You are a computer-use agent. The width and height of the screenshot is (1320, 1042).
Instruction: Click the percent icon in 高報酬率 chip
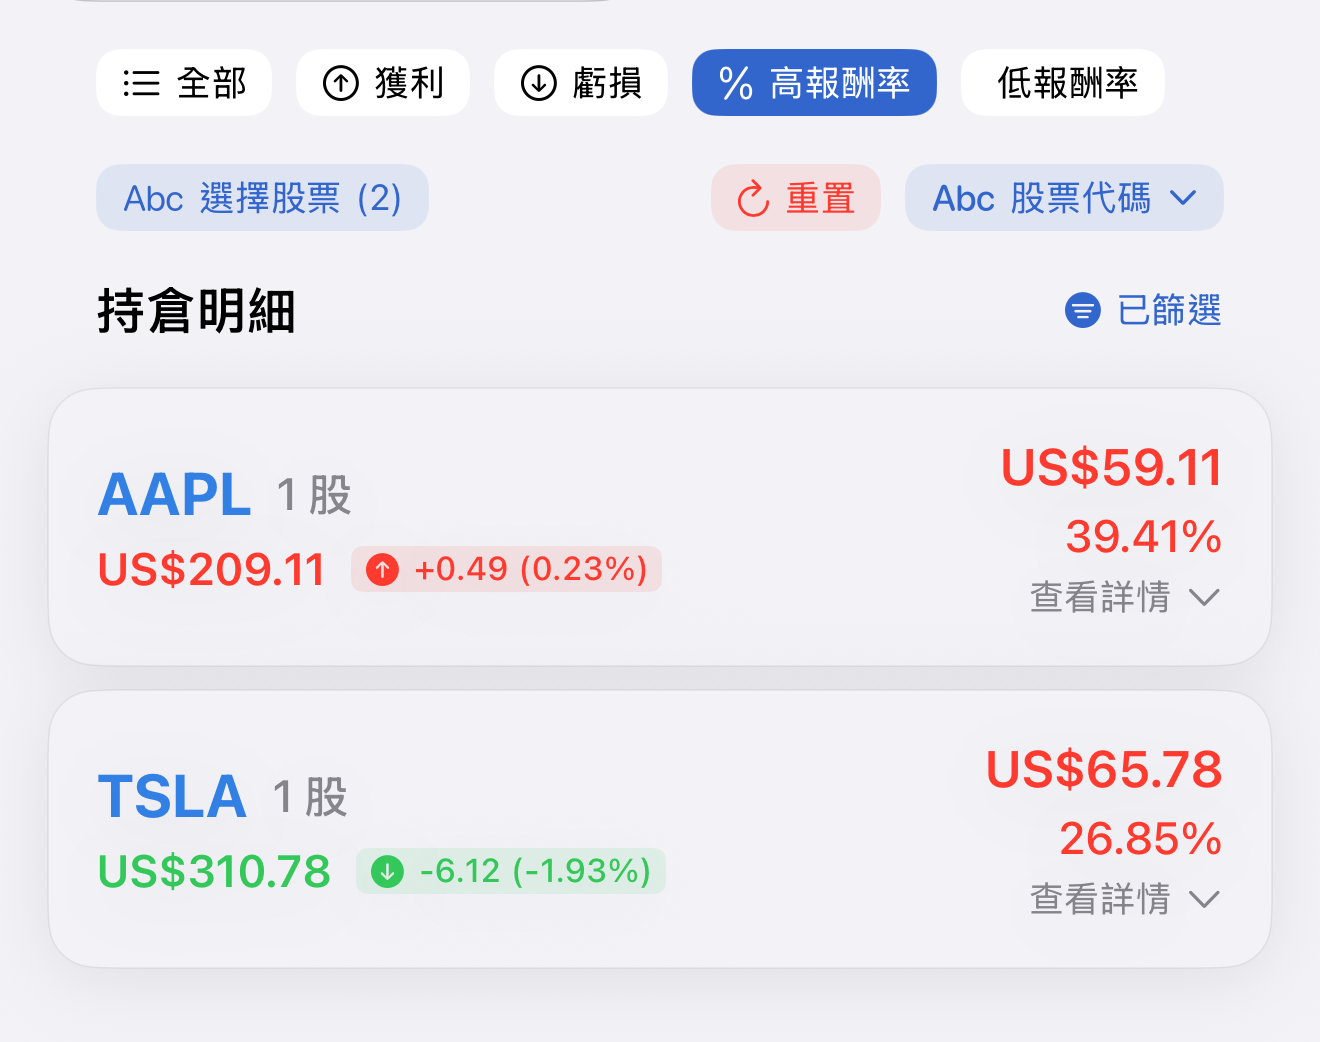pos(738,84)
